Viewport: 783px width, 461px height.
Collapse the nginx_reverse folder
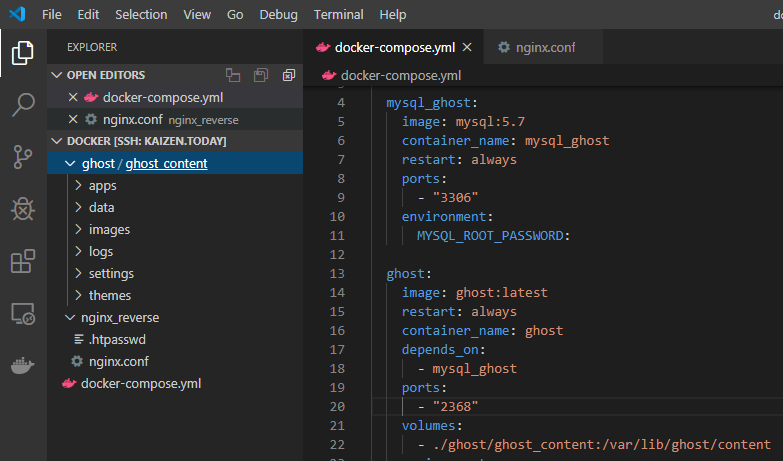(69, 317)
